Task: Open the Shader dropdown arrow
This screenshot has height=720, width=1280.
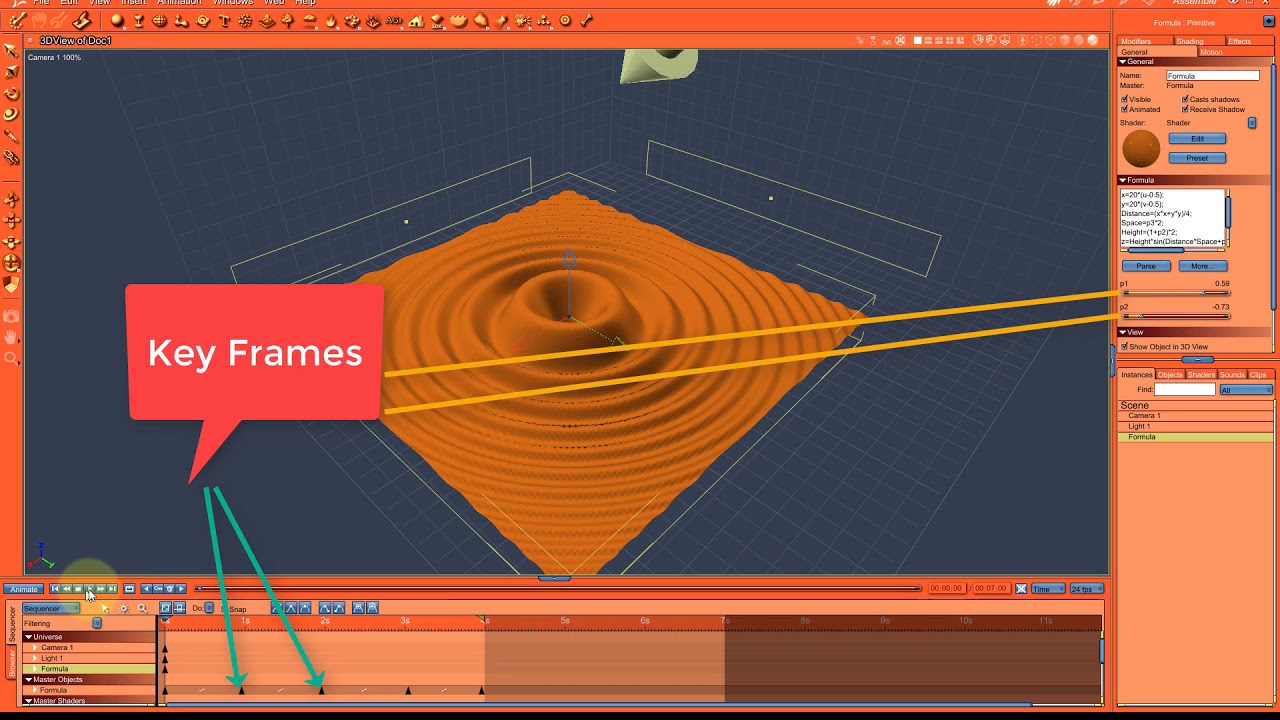Action: point(1253,123)
